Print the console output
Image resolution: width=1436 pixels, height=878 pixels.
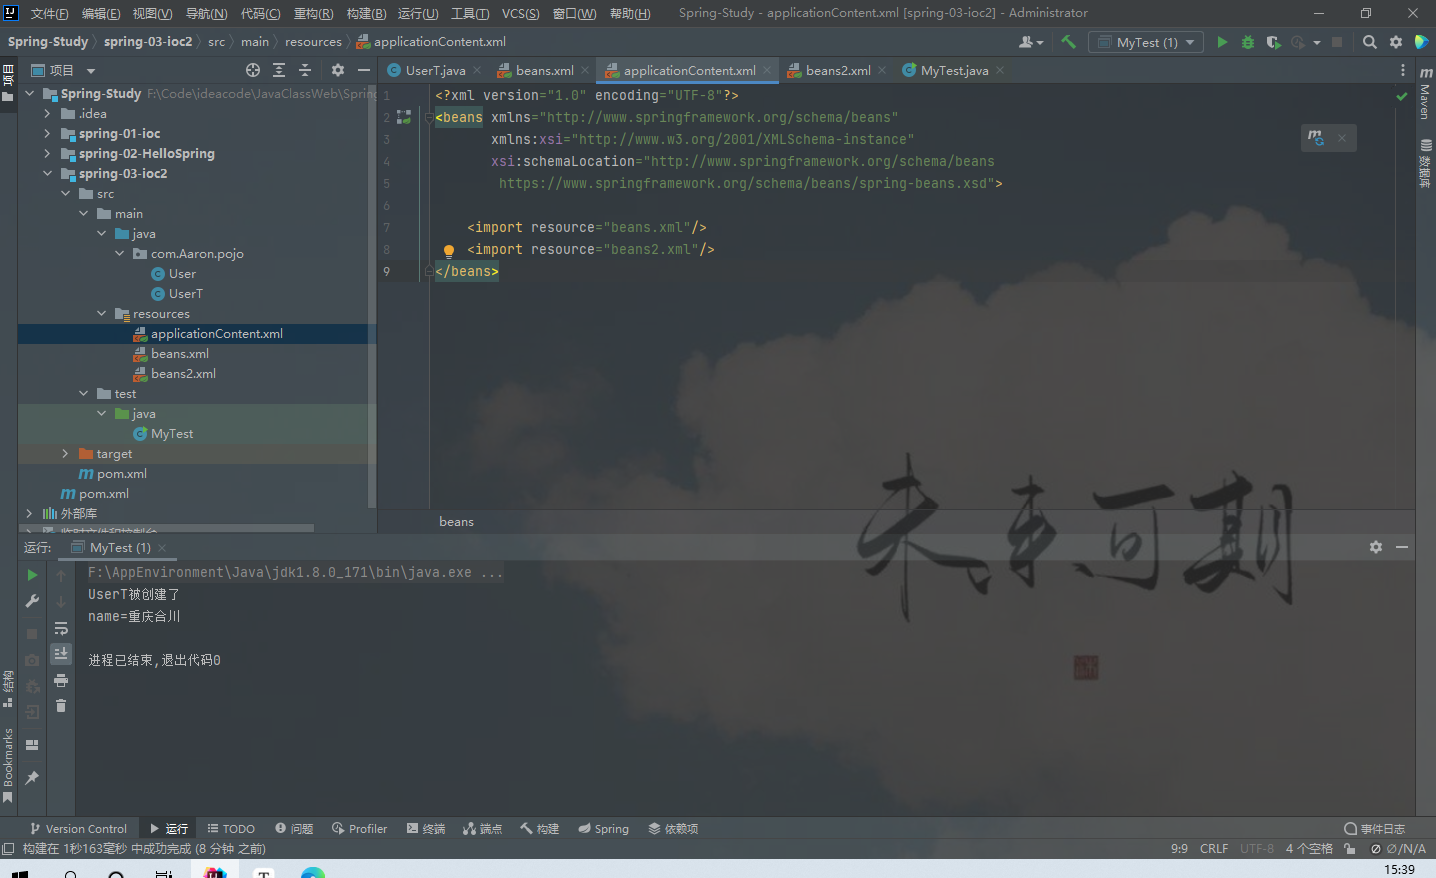[61, 680]
